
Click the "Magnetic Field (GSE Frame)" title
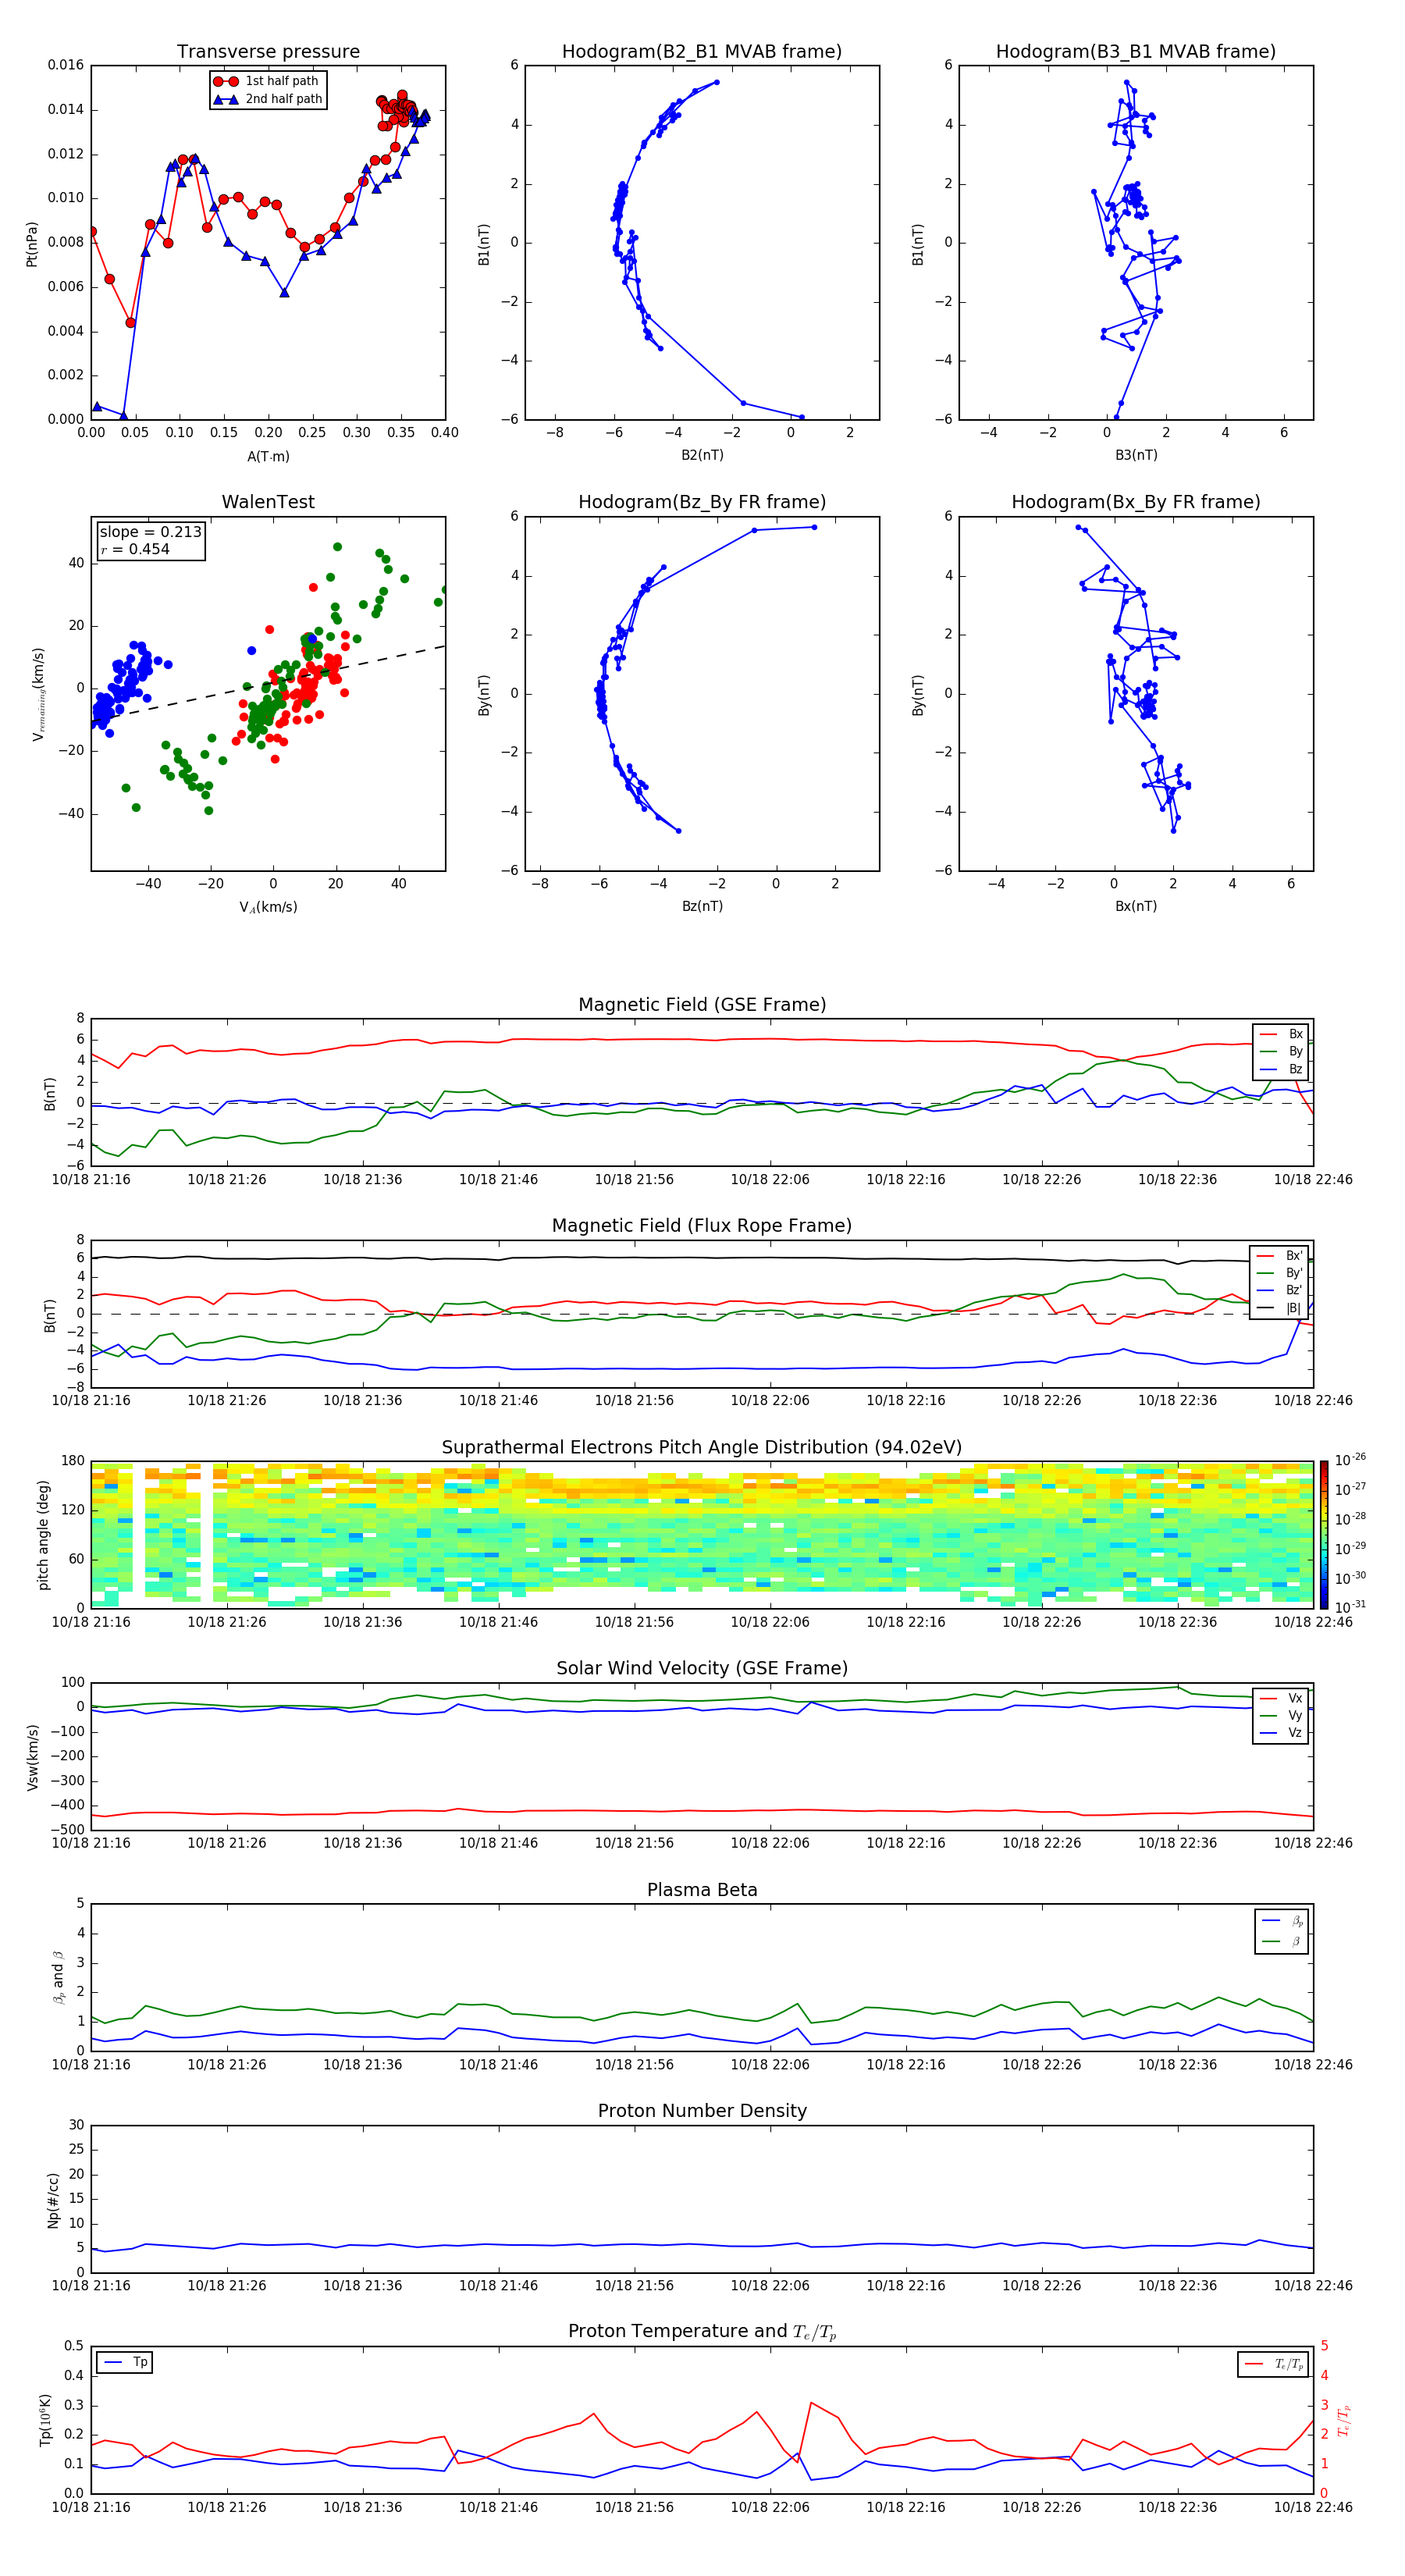pyautogui.click(x=702, y=1005)
